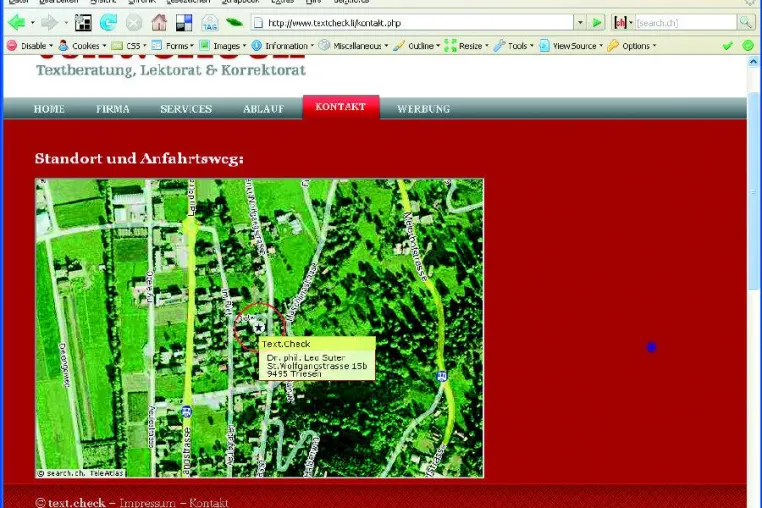762x508 pixels.
Task: Open the Disable developer menu
Action: point(30,46)
